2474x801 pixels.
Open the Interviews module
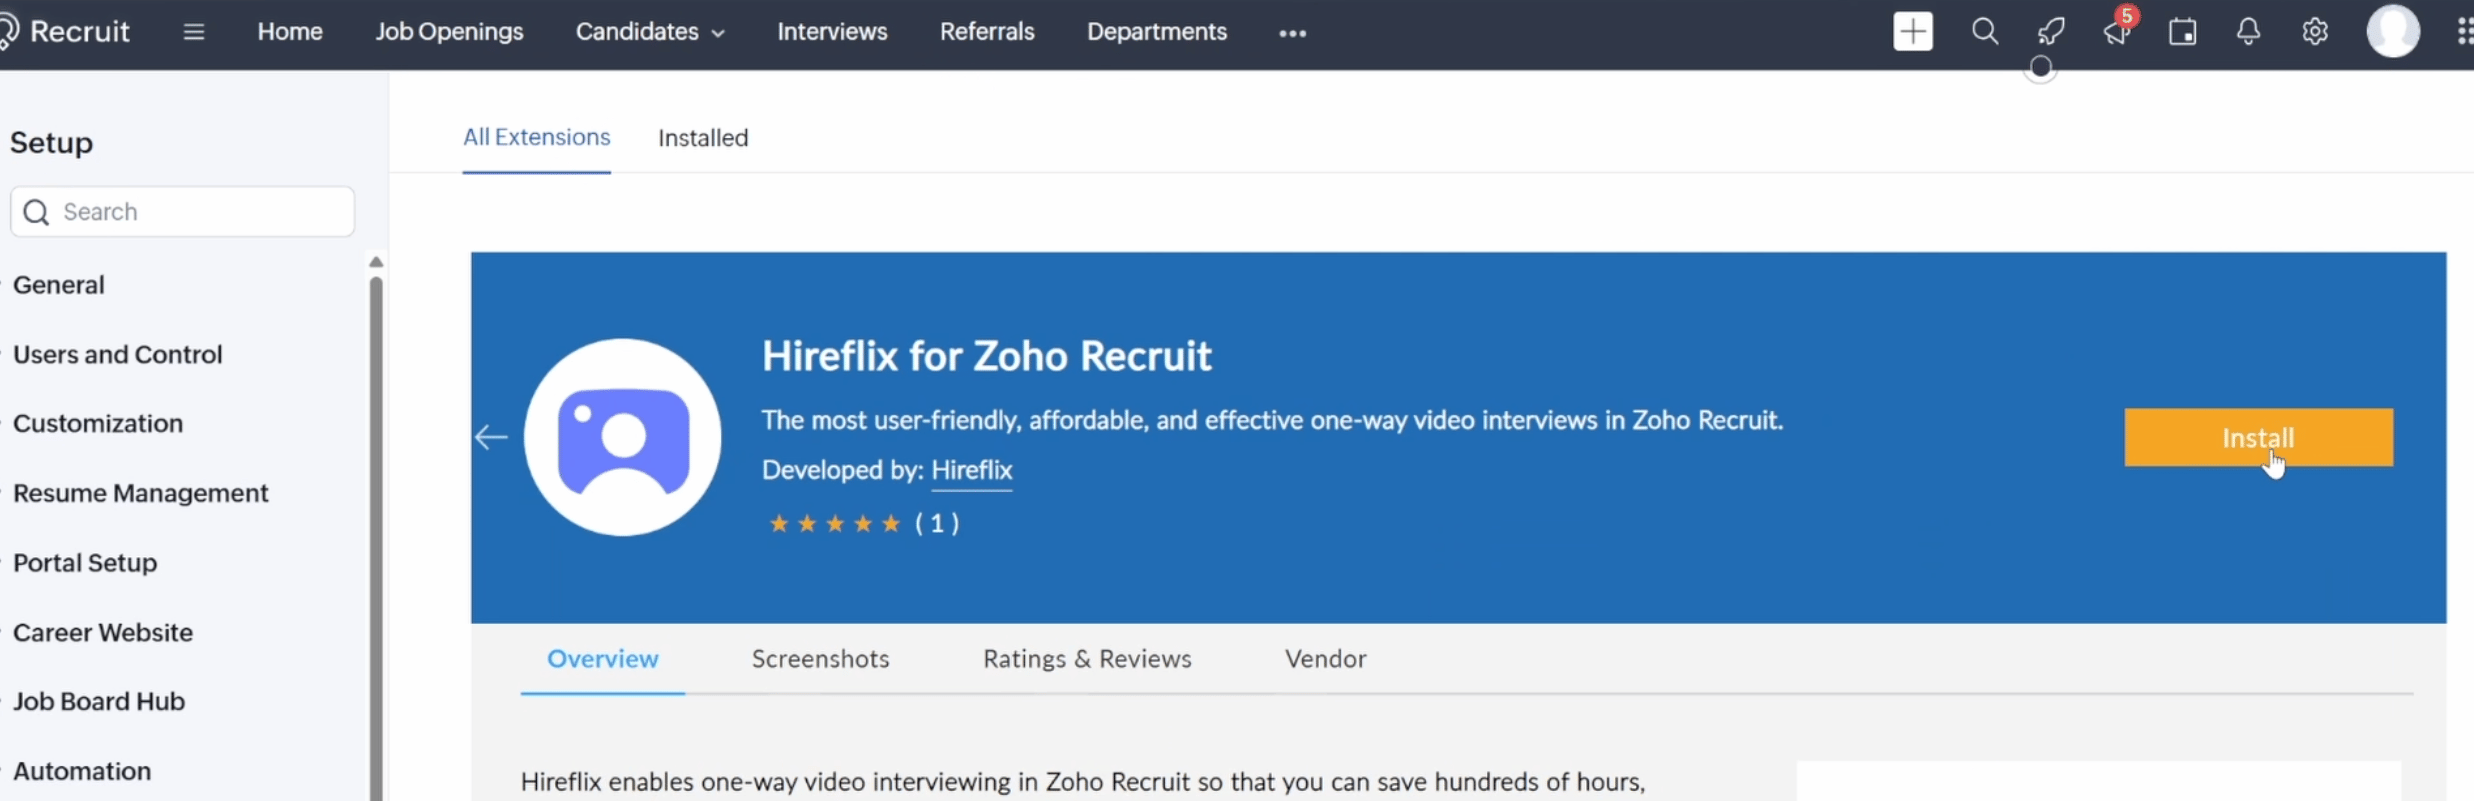[x=832, y=32]
